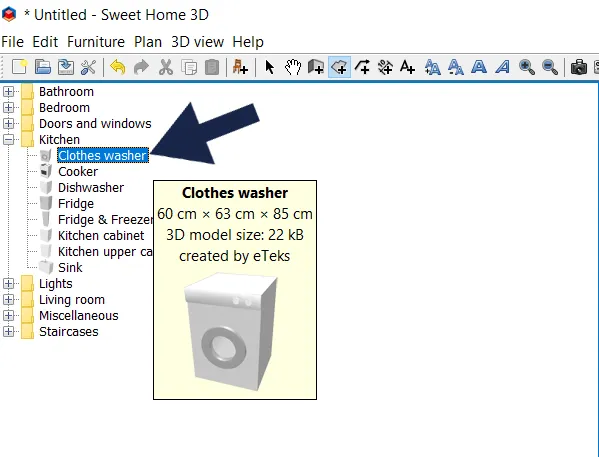Choose the Create polylines tool
Viewport: 599px width, 457px height.
362,67
